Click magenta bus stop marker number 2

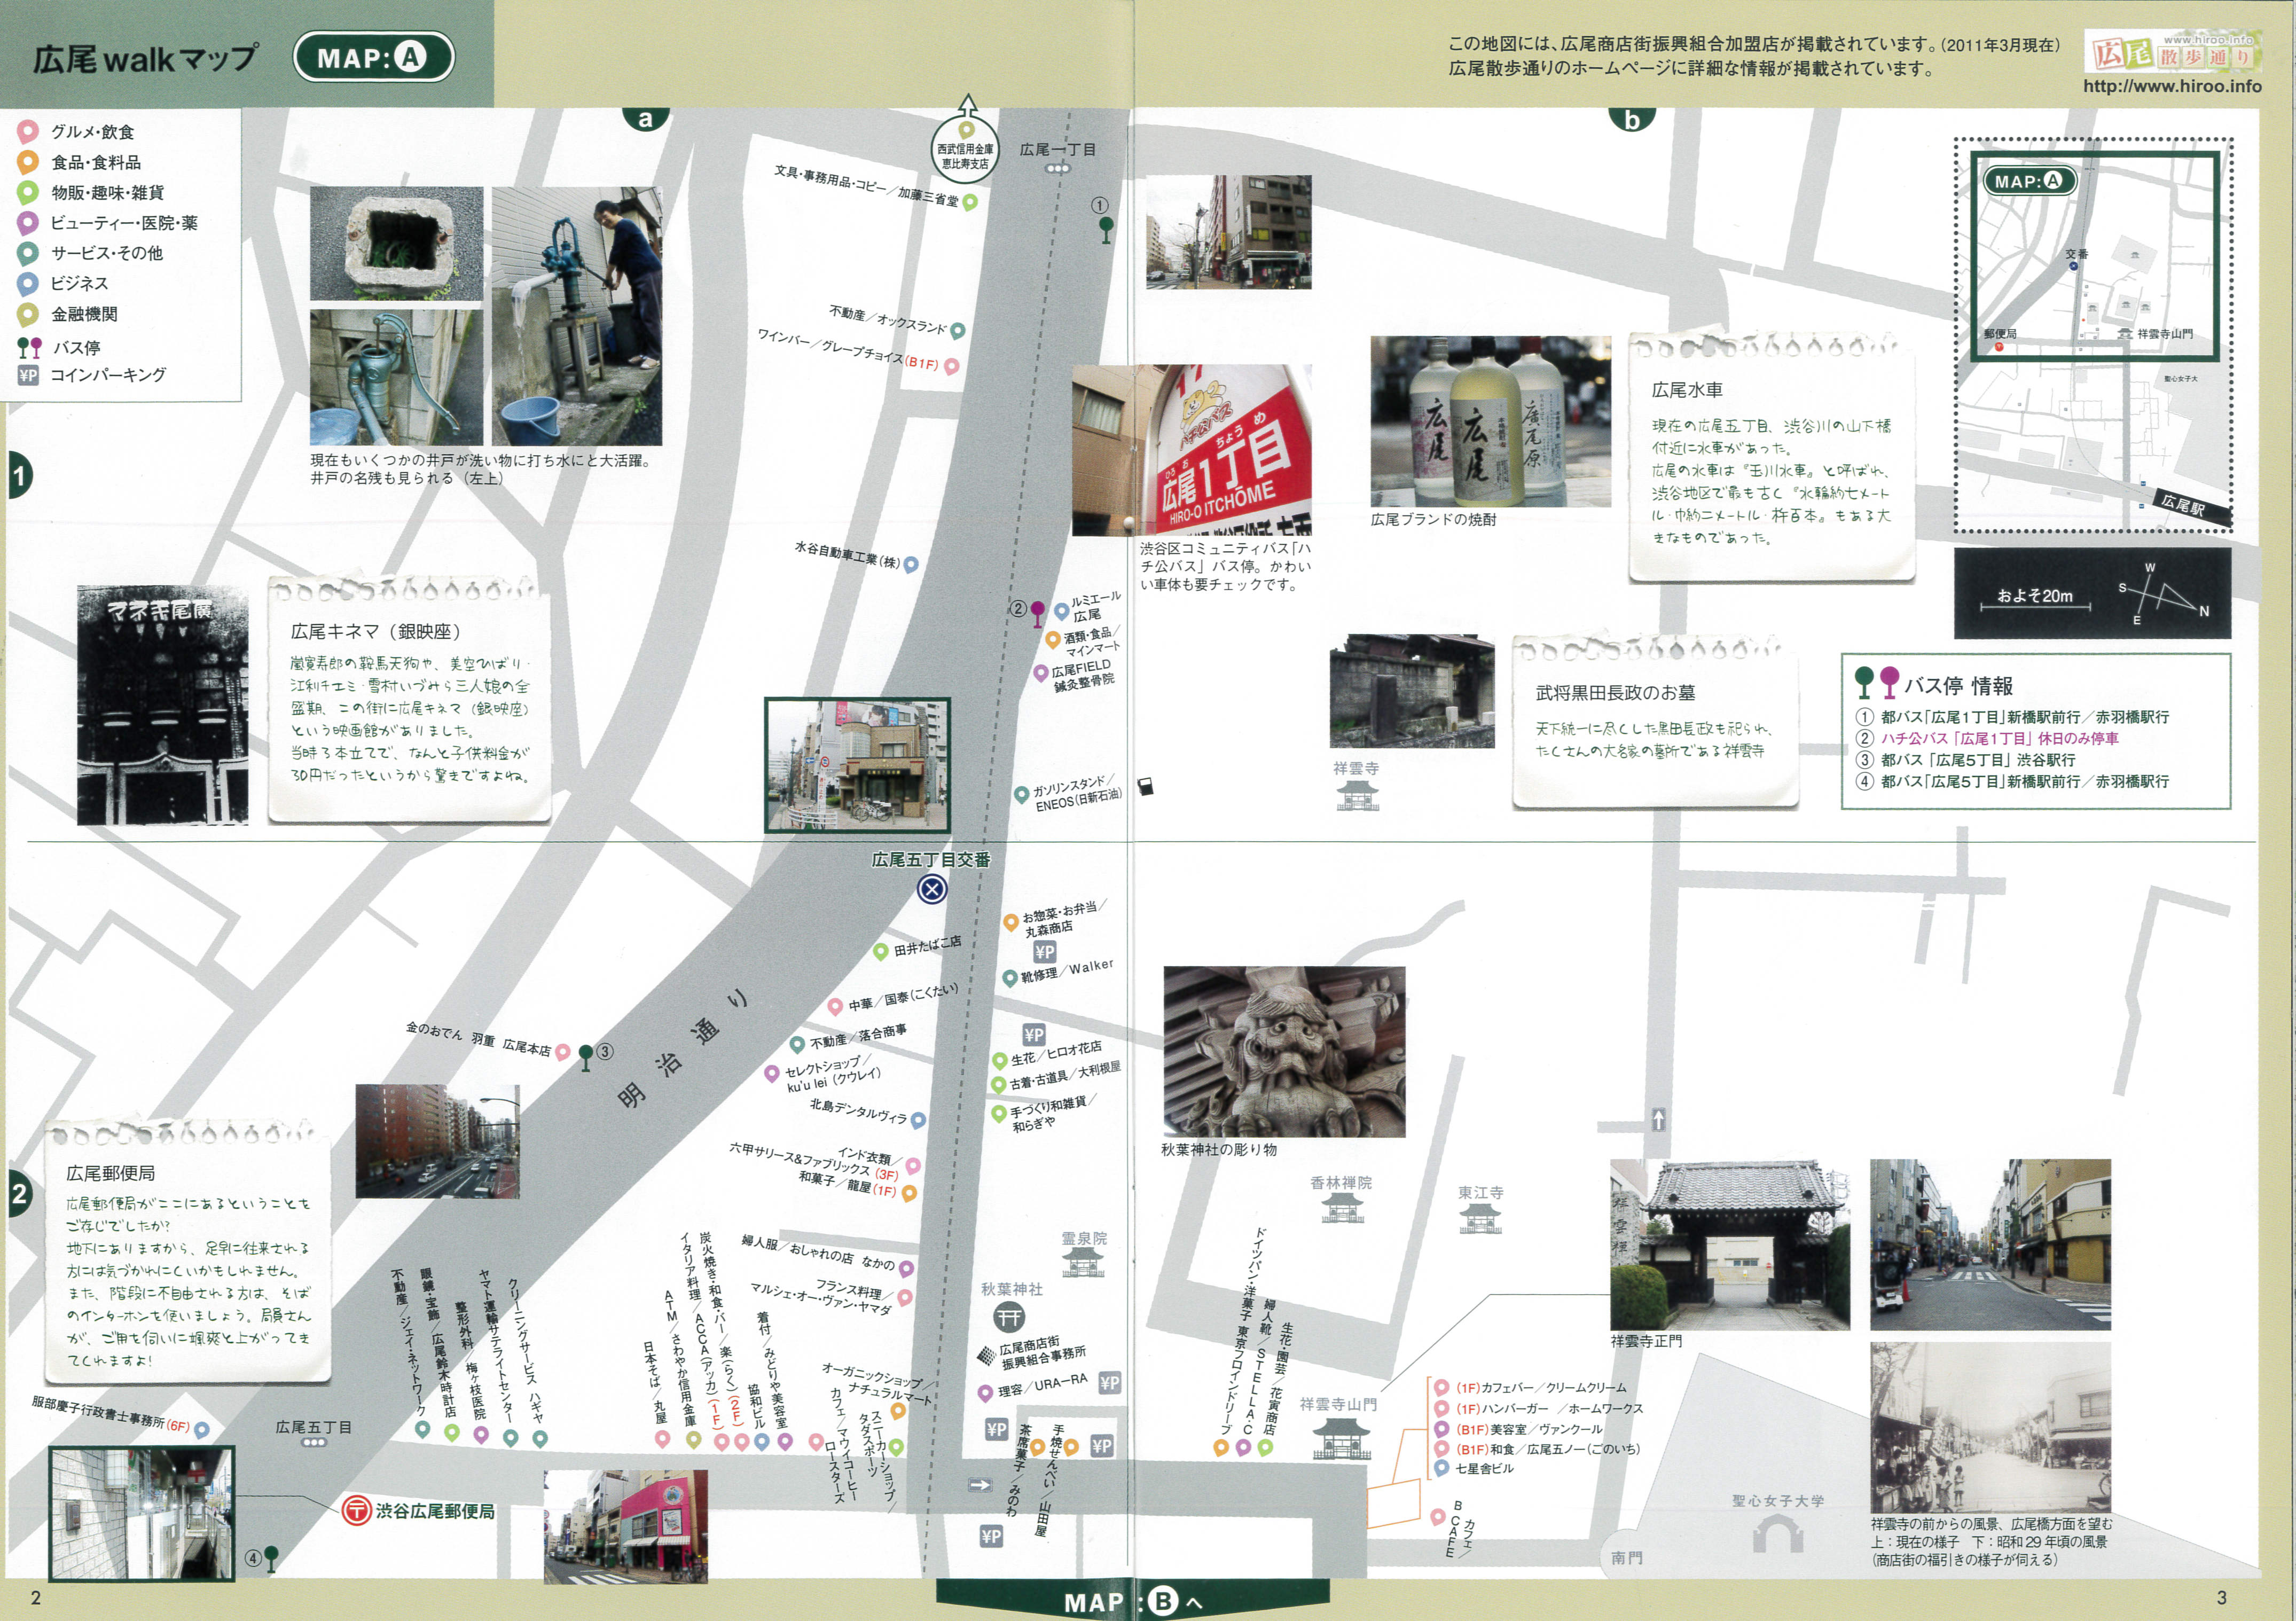tap(1038, 610)
